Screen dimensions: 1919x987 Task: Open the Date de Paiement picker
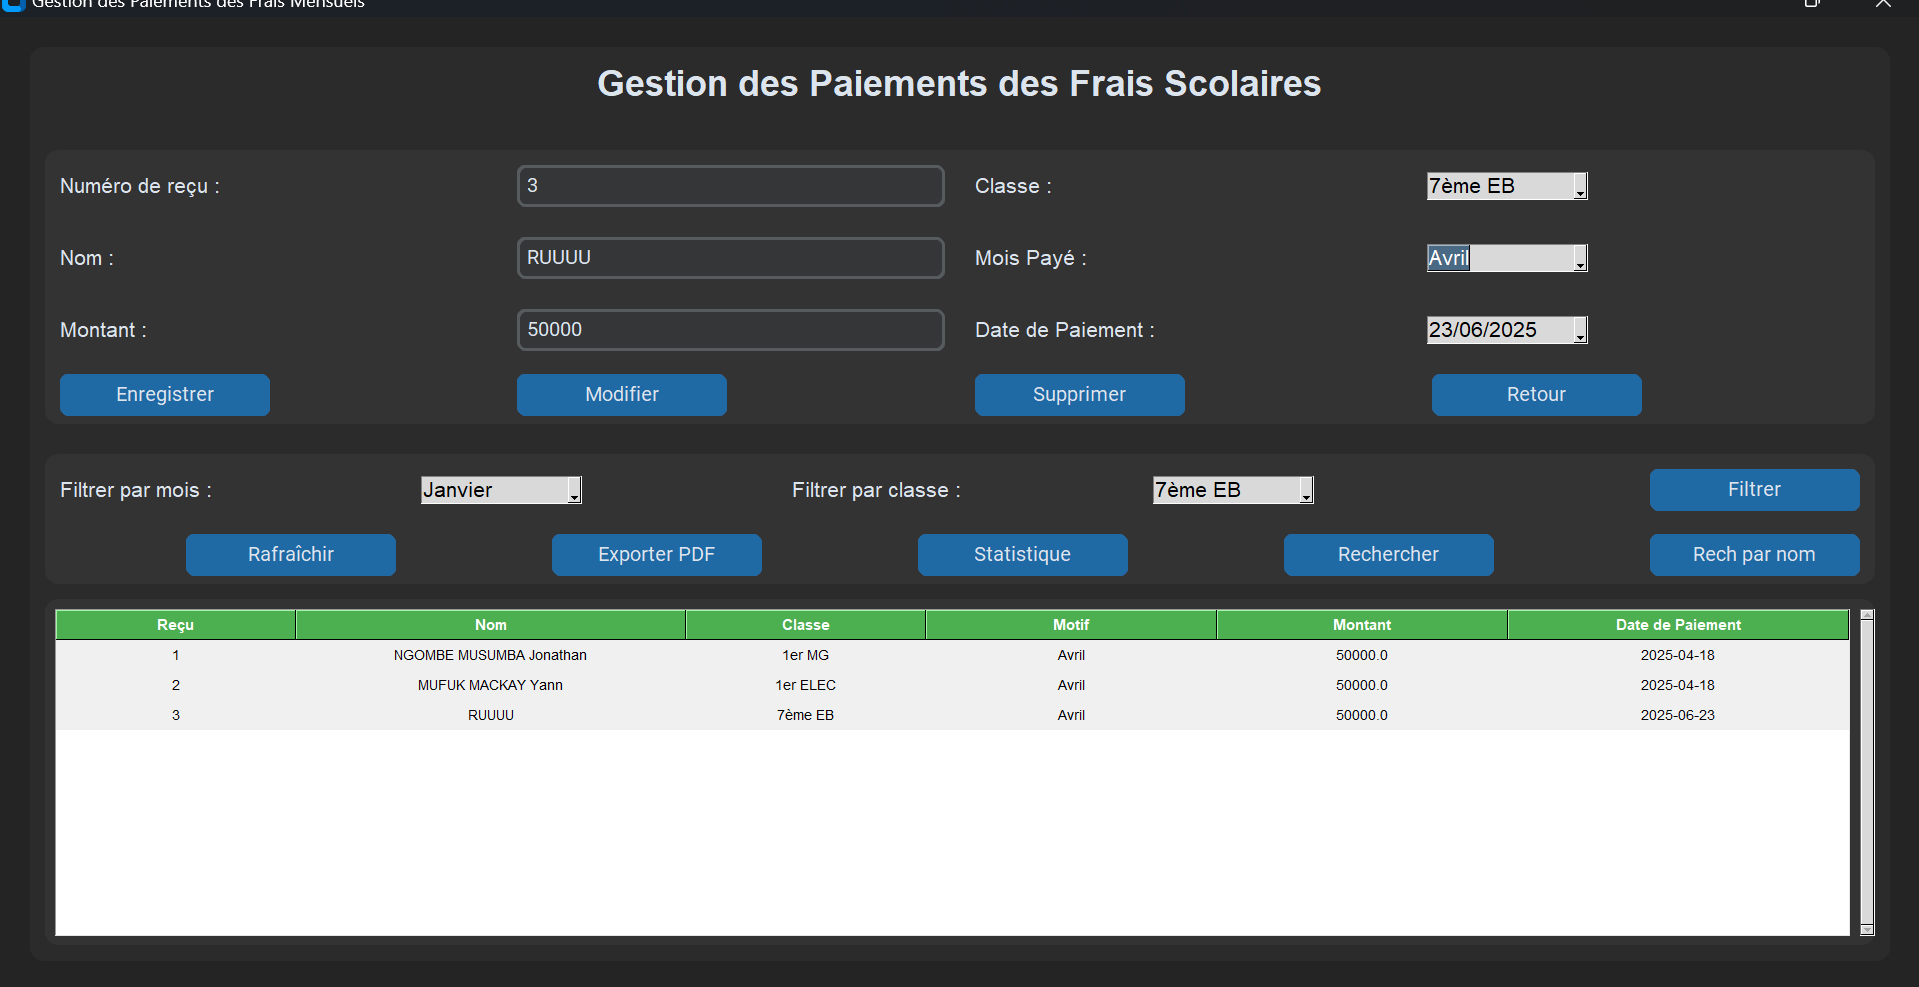click(1580, 331)
